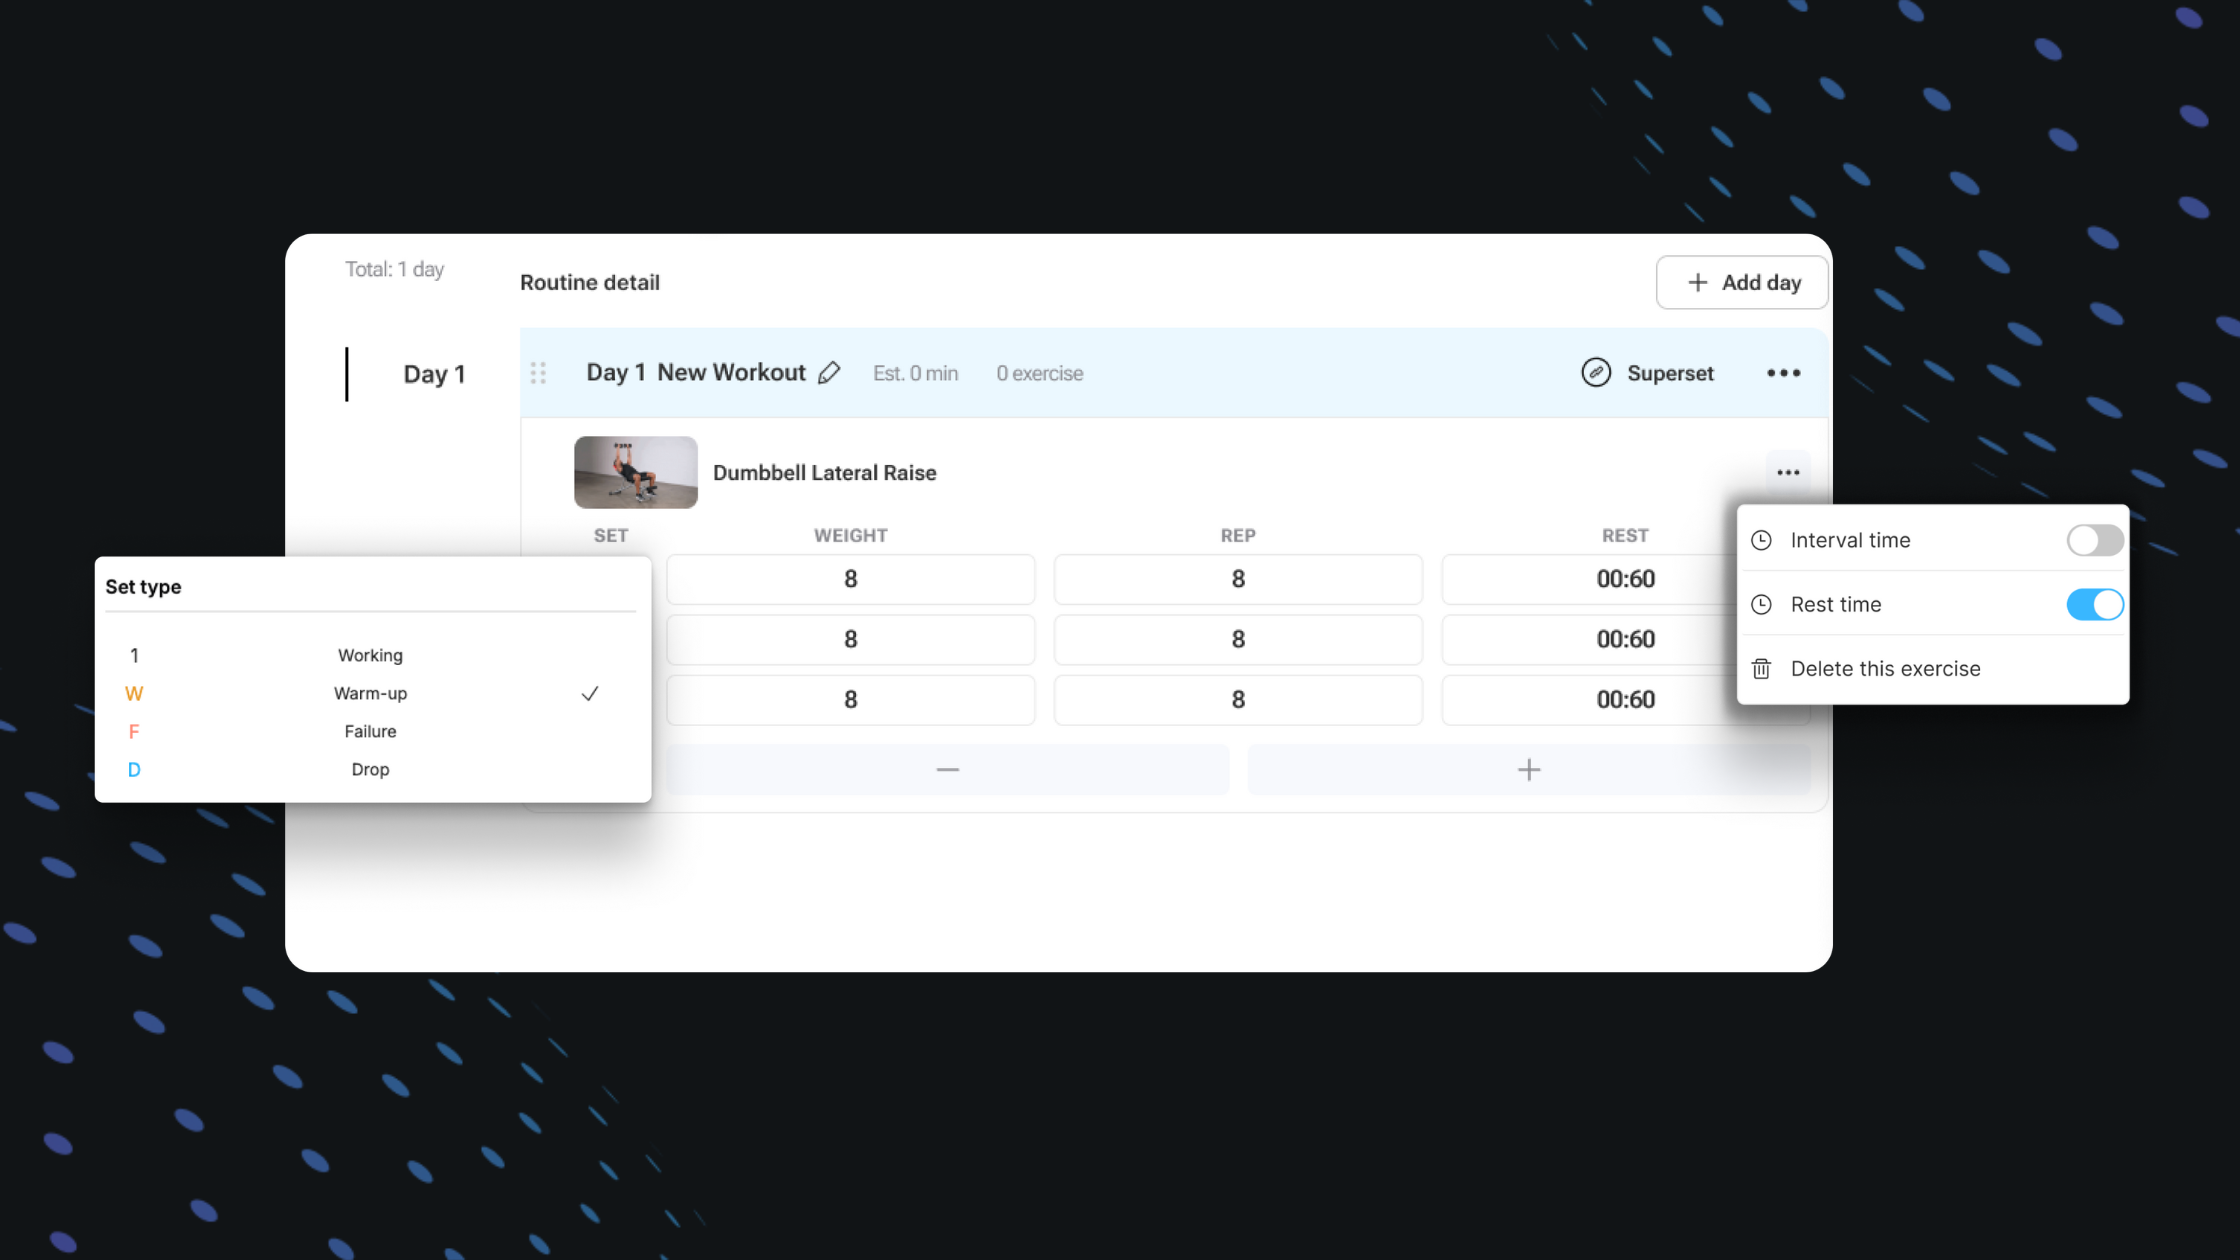Turn off the Rest time switch
The image size is (2240, 1260).
click(2095, 604)
